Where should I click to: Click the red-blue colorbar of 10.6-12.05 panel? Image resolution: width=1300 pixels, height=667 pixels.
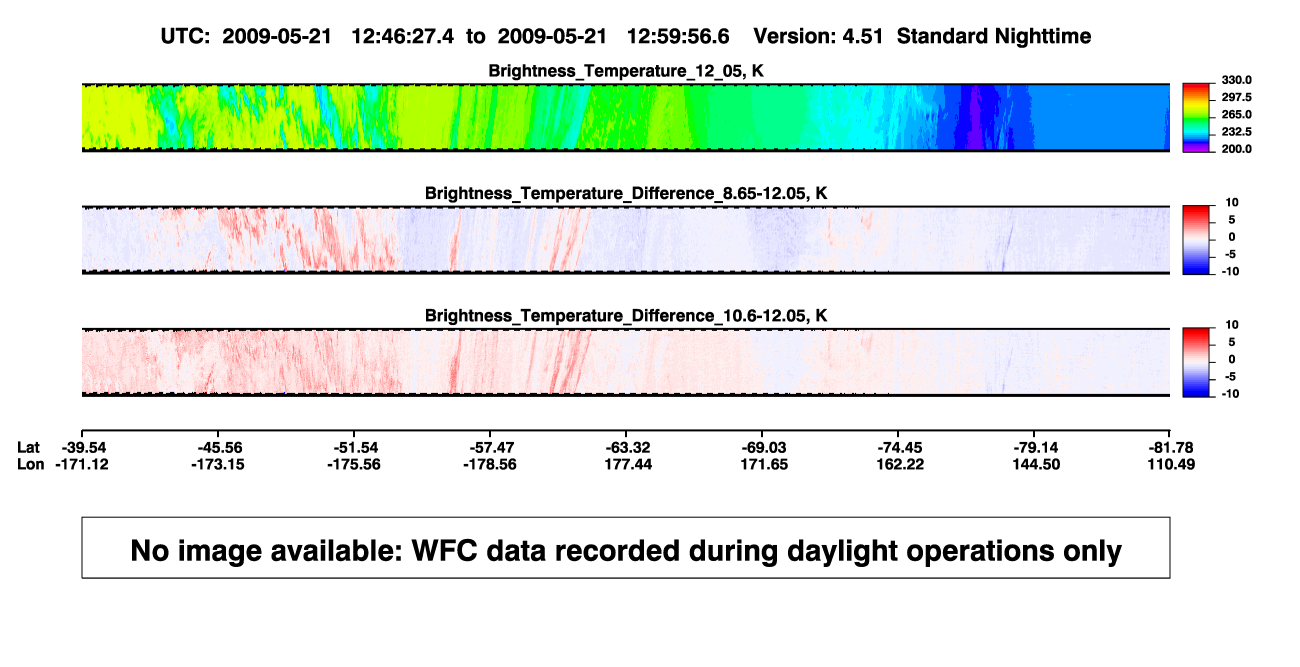click(1197, 362)
